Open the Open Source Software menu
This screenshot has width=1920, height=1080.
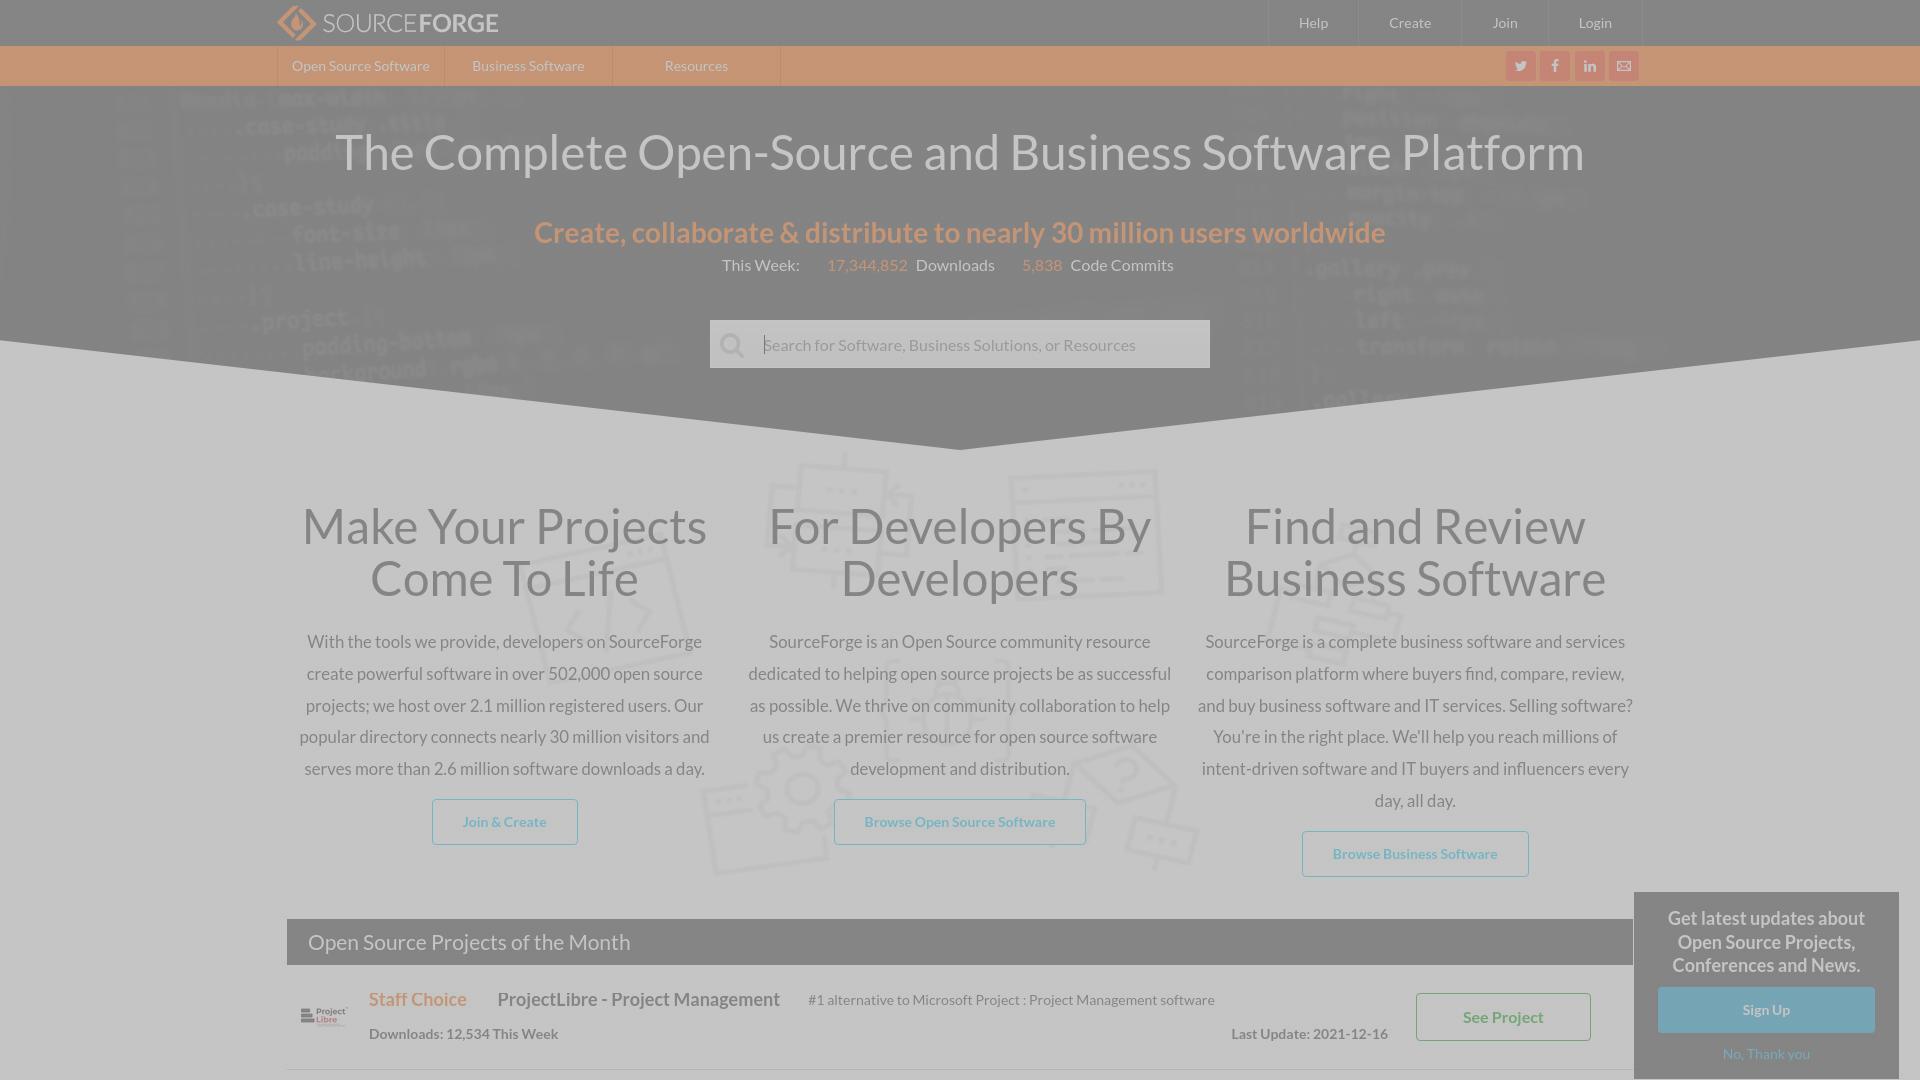[361, 66]
